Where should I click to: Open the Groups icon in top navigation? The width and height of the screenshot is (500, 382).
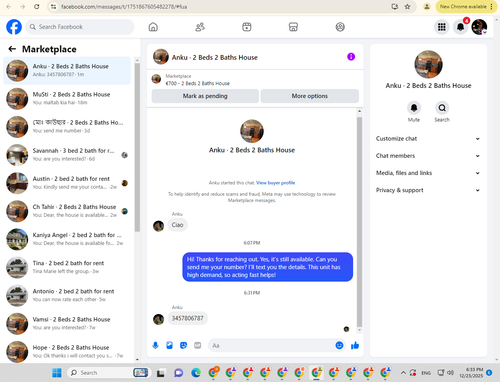coord(340,27)
